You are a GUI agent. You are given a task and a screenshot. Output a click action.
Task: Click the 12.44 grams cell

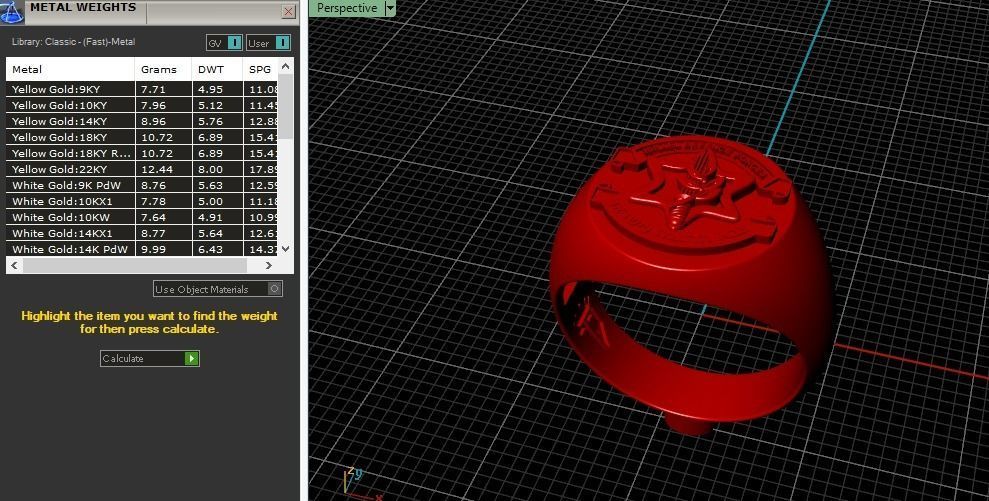pyautogui.click(x=163, y=169)
